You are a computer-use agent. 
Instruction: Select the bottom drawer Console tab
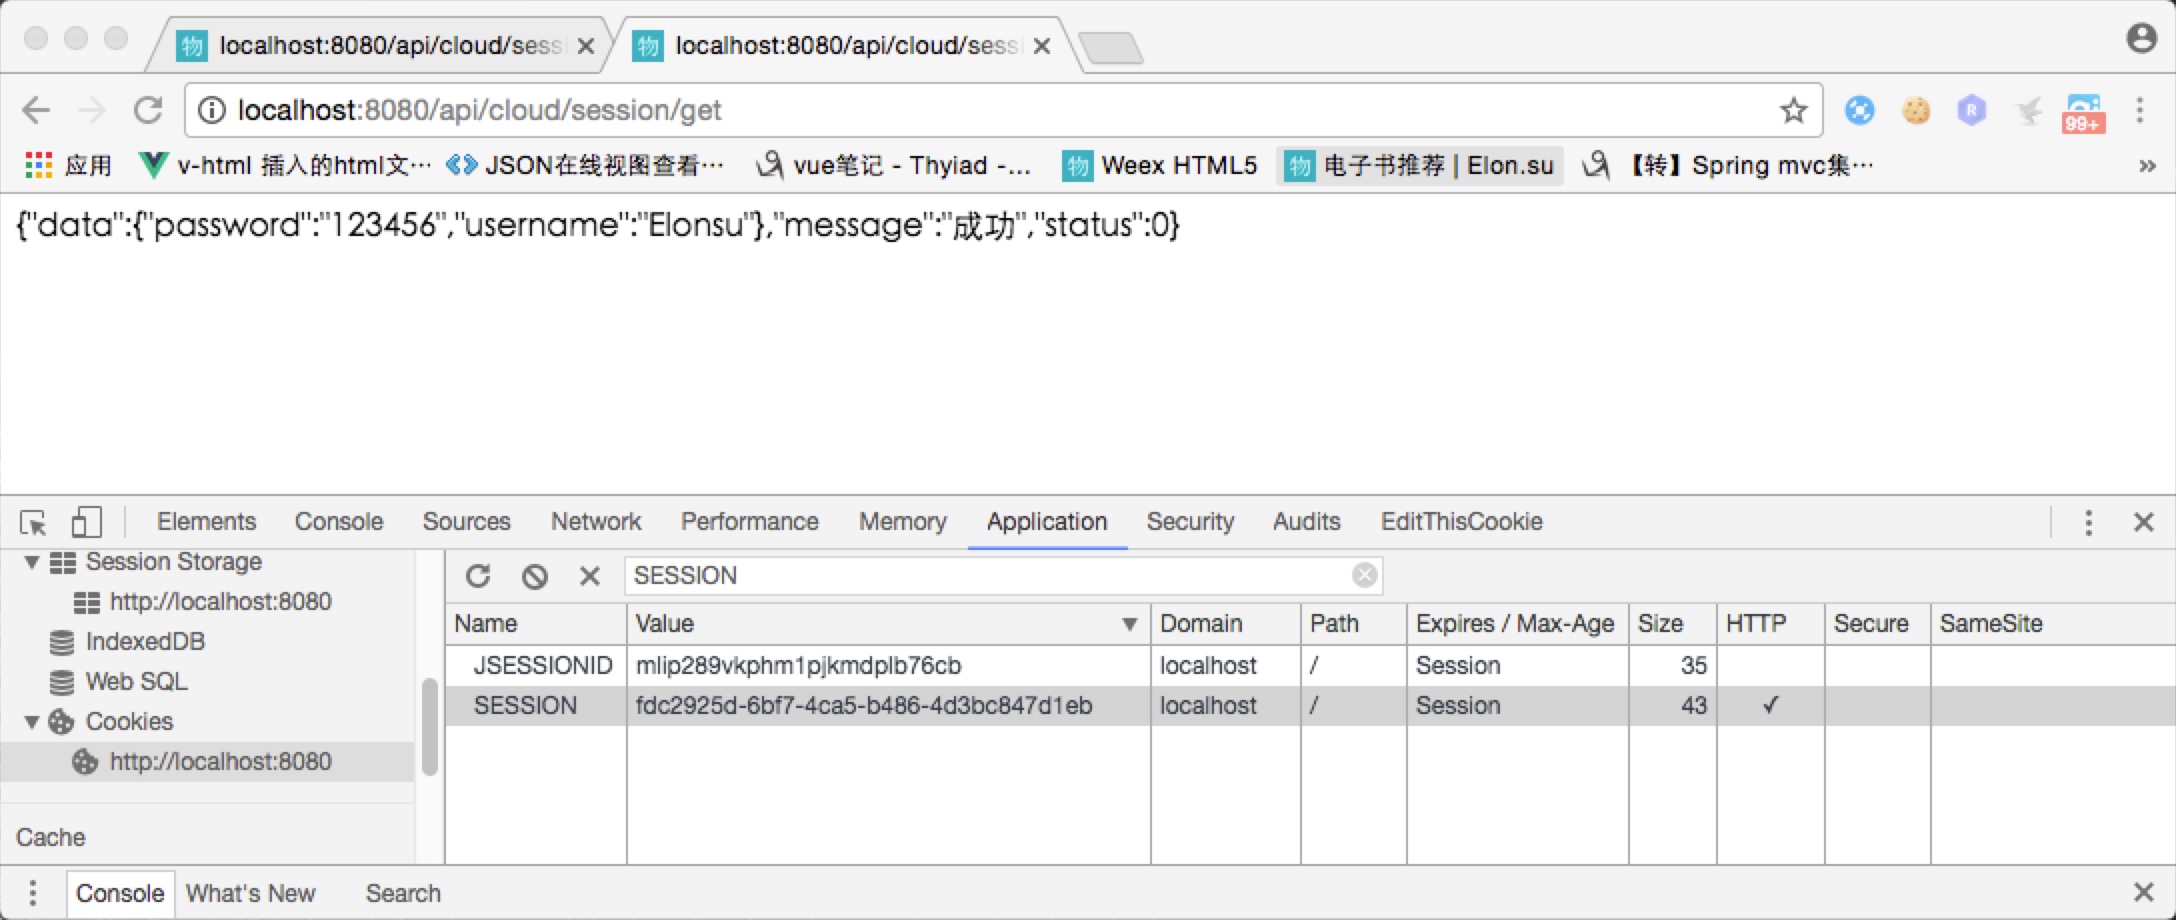(x=120, y=893)
